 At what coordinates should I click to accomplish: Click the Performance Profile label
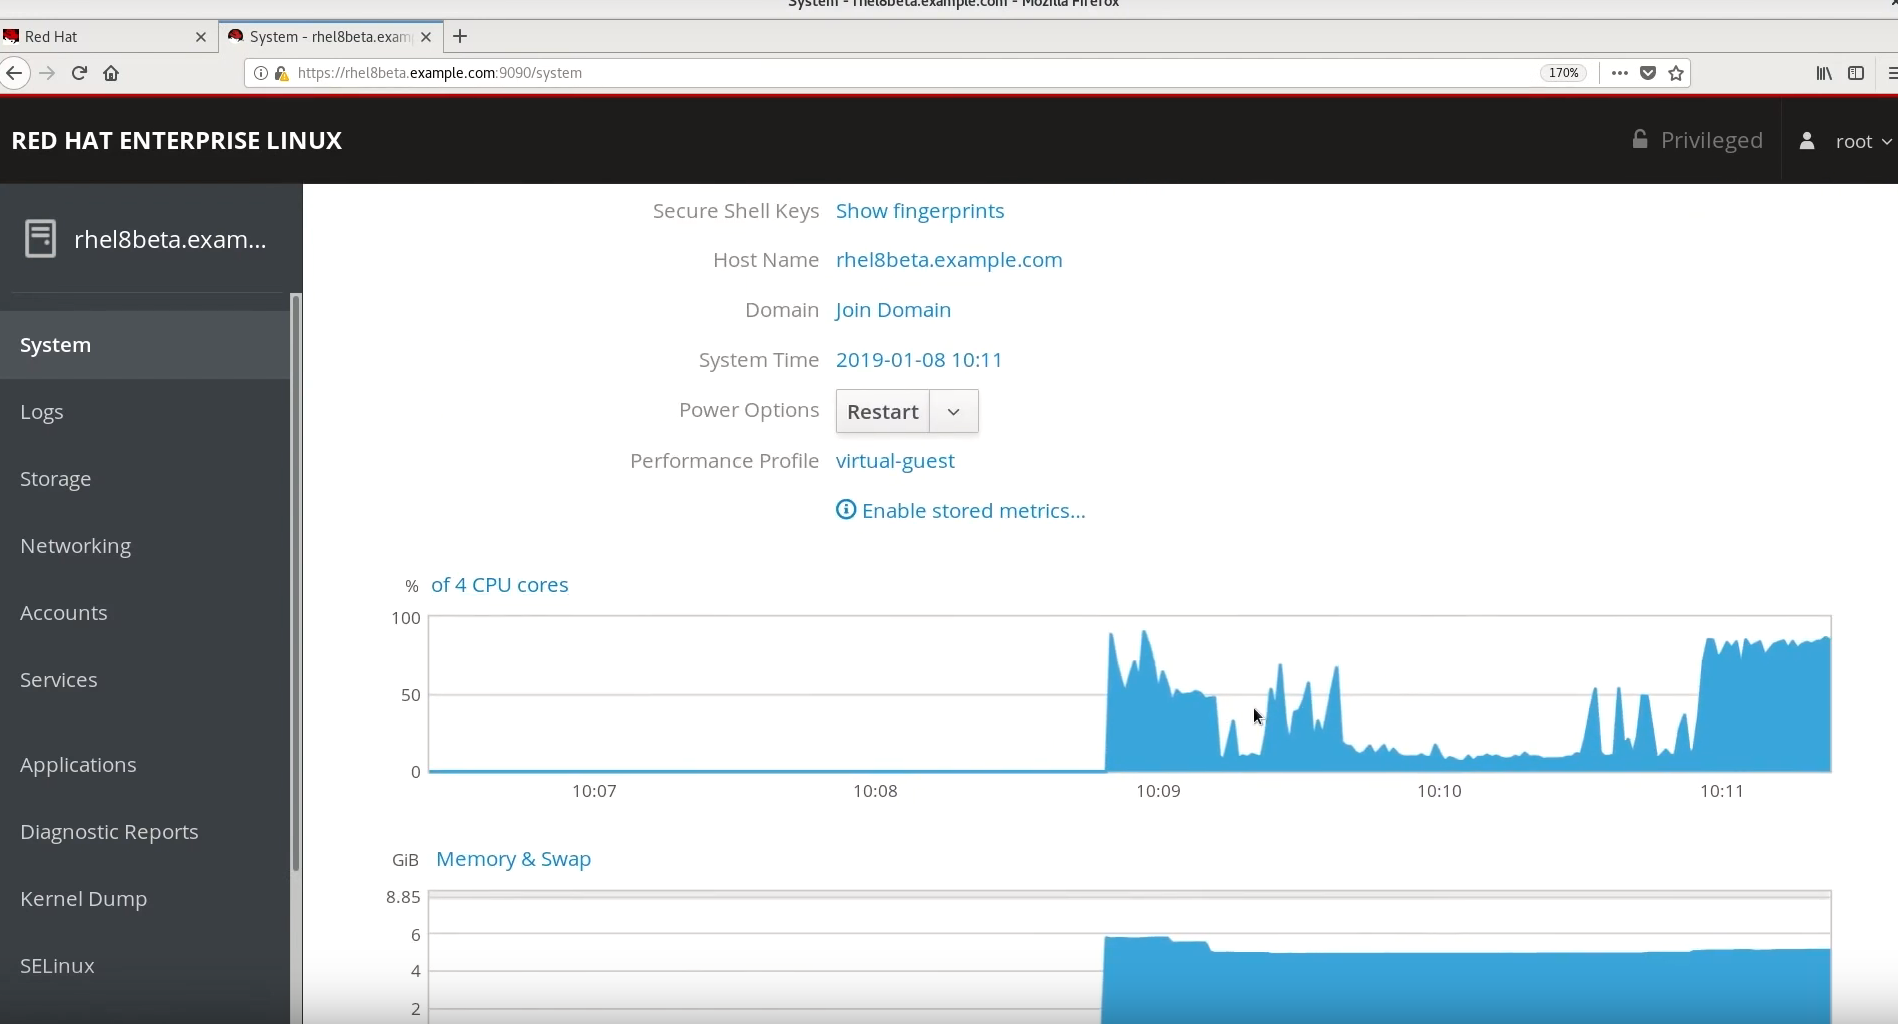pos(725,461)
